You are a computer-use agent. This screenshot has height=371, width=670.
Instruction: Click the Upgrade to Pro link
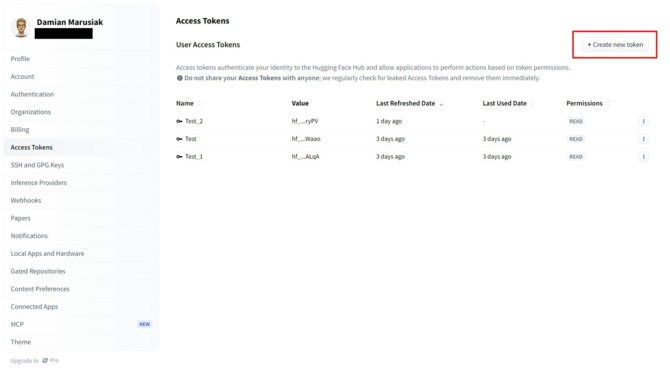(35, 361)
